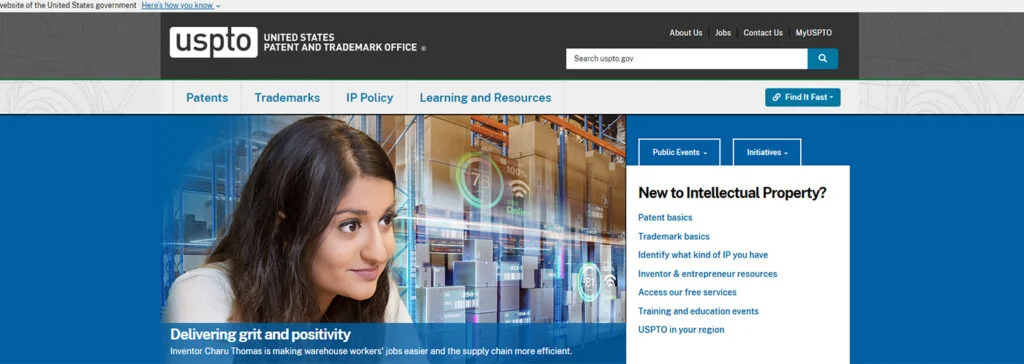
Task: Click the "Delivering grit and positivity" headline
Action: coord(261,335)
